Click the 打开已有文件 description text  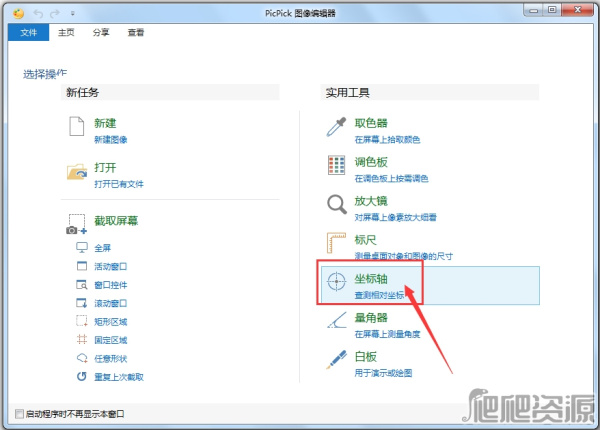click(119, 184)
